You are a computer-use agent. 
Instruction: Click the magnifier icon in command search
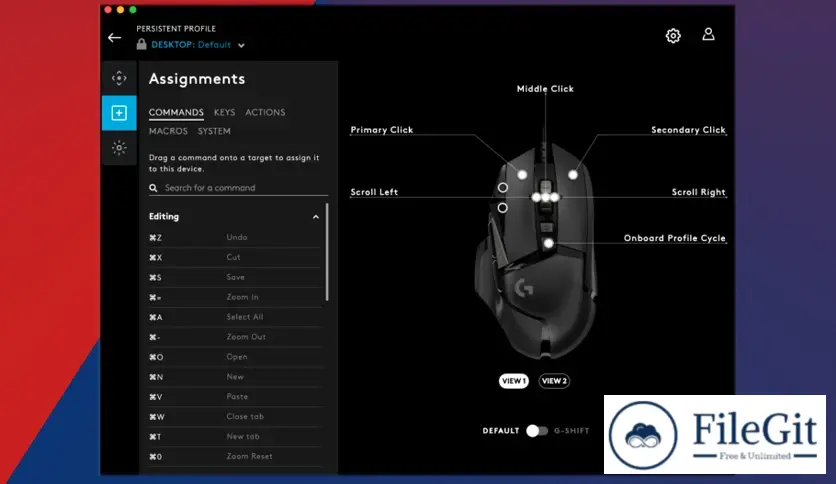point(153,188)
